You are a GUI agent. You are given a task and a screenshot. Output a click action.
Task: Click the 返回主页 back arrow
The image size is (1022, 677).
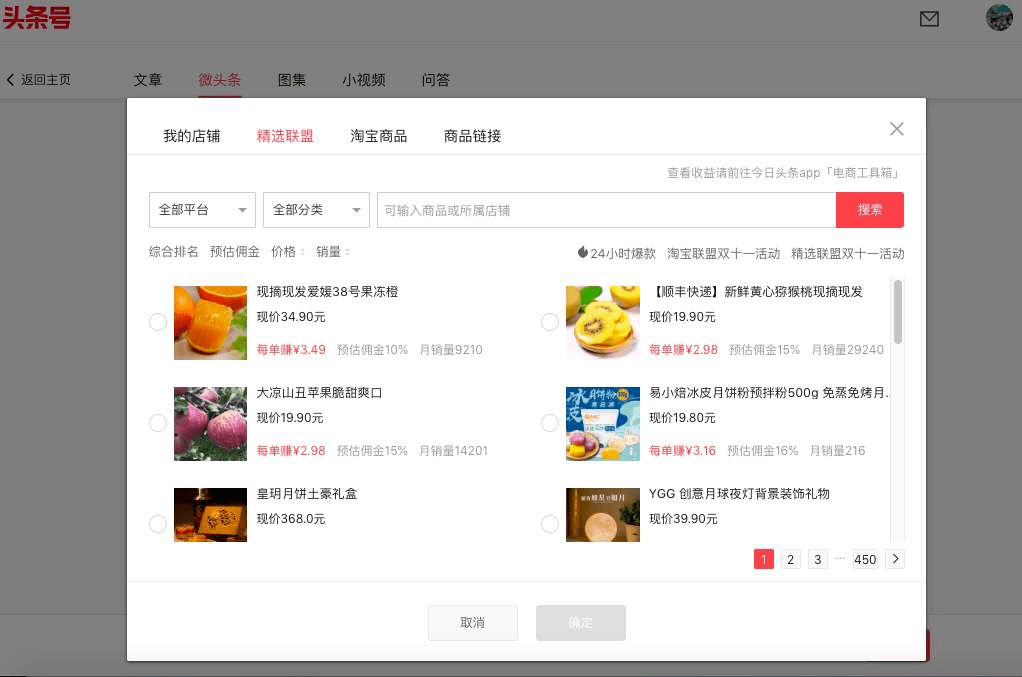[10, 79]
